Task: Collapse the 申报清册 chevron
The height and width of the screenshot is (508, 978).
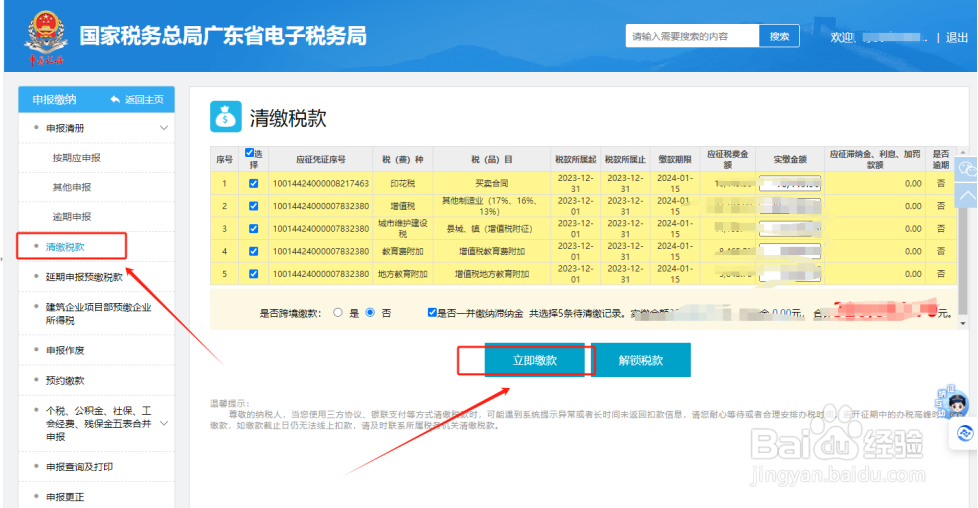Action: tap(163, 128)
